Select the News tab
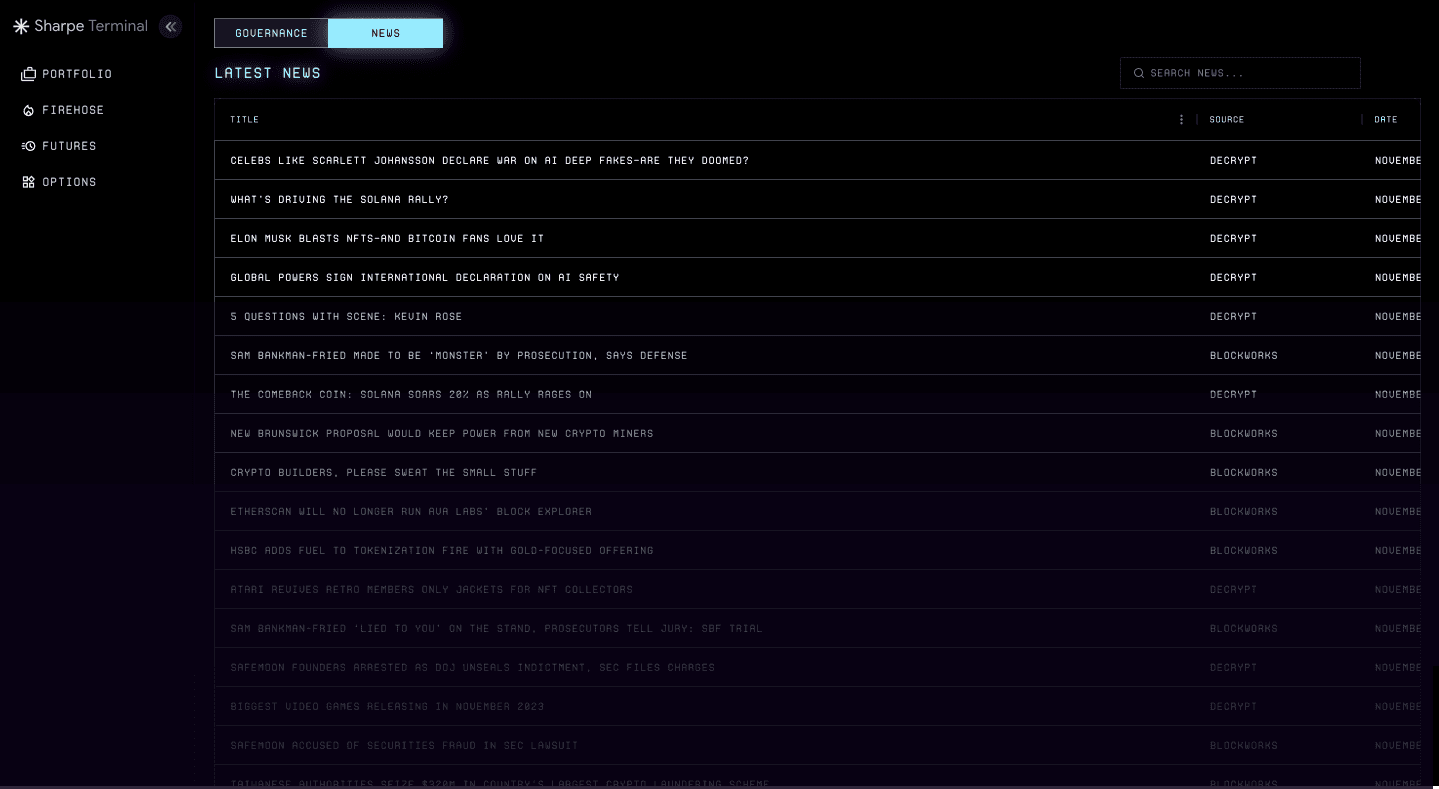The width and height of the screenshot is (1439, 789). [x=385, y=33]
